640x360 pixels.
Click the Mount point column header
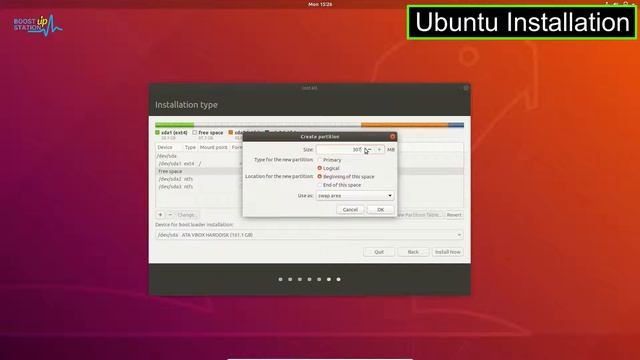coord(213,147)
